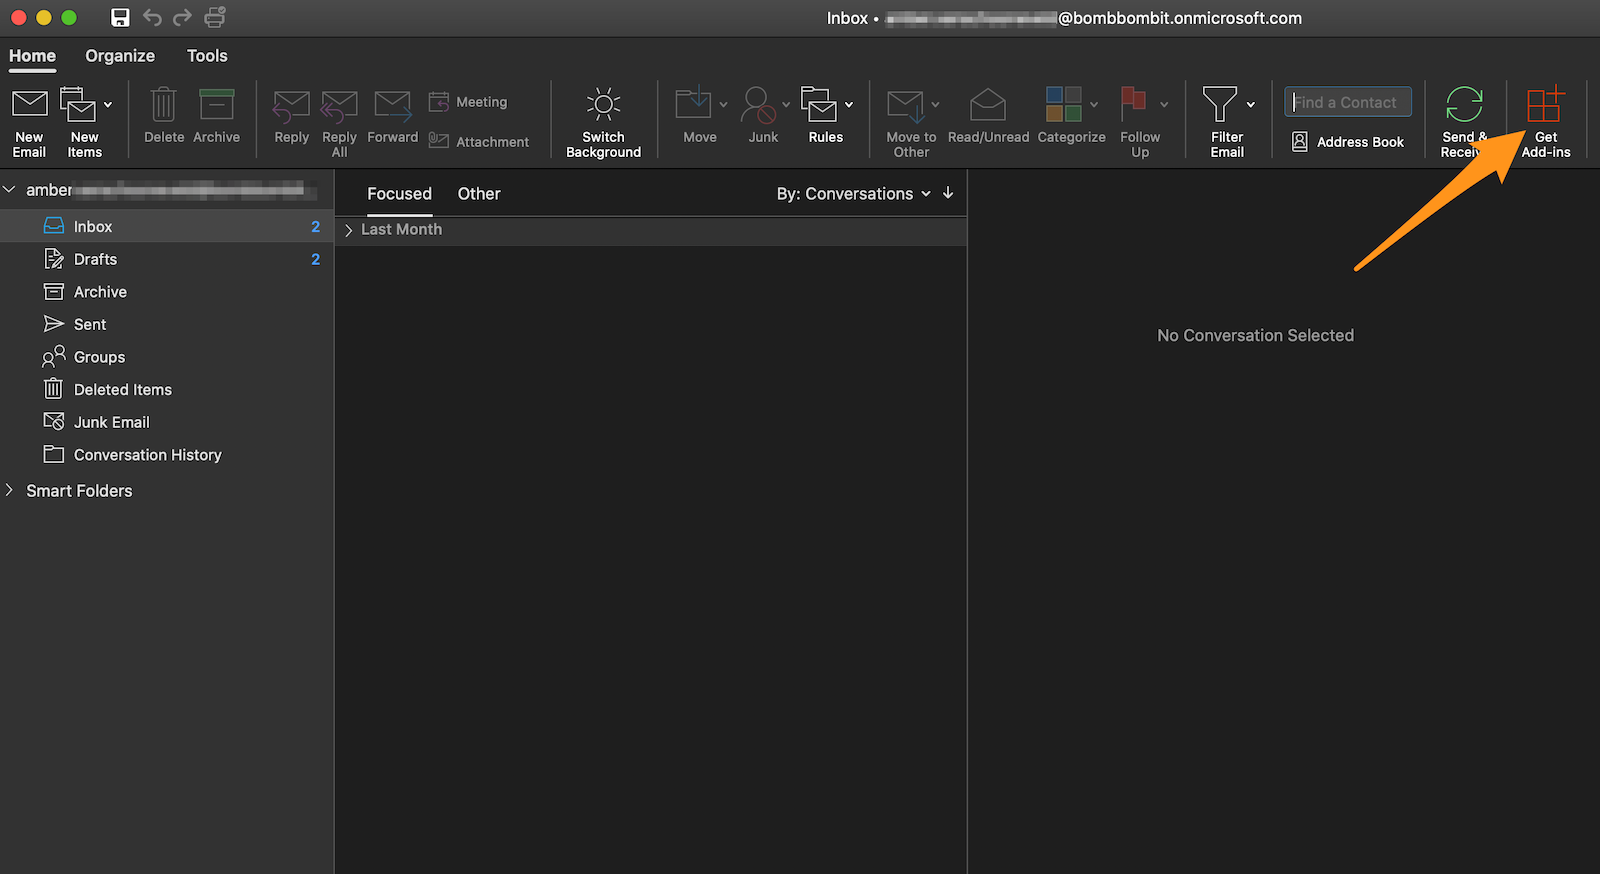1600x874 pixels.
Task: Select the Inbox folder
Action: [167, 227]
